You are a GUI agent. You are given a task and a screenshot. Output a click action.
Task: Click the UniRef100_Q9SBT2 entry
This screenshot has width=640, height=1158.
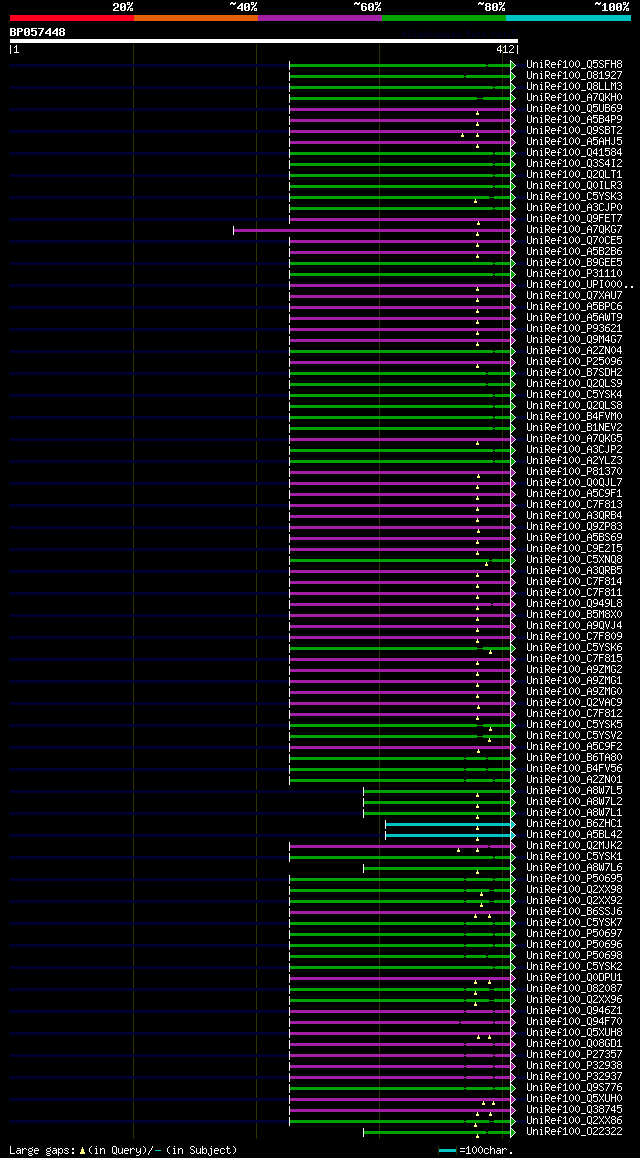[574, 131]
